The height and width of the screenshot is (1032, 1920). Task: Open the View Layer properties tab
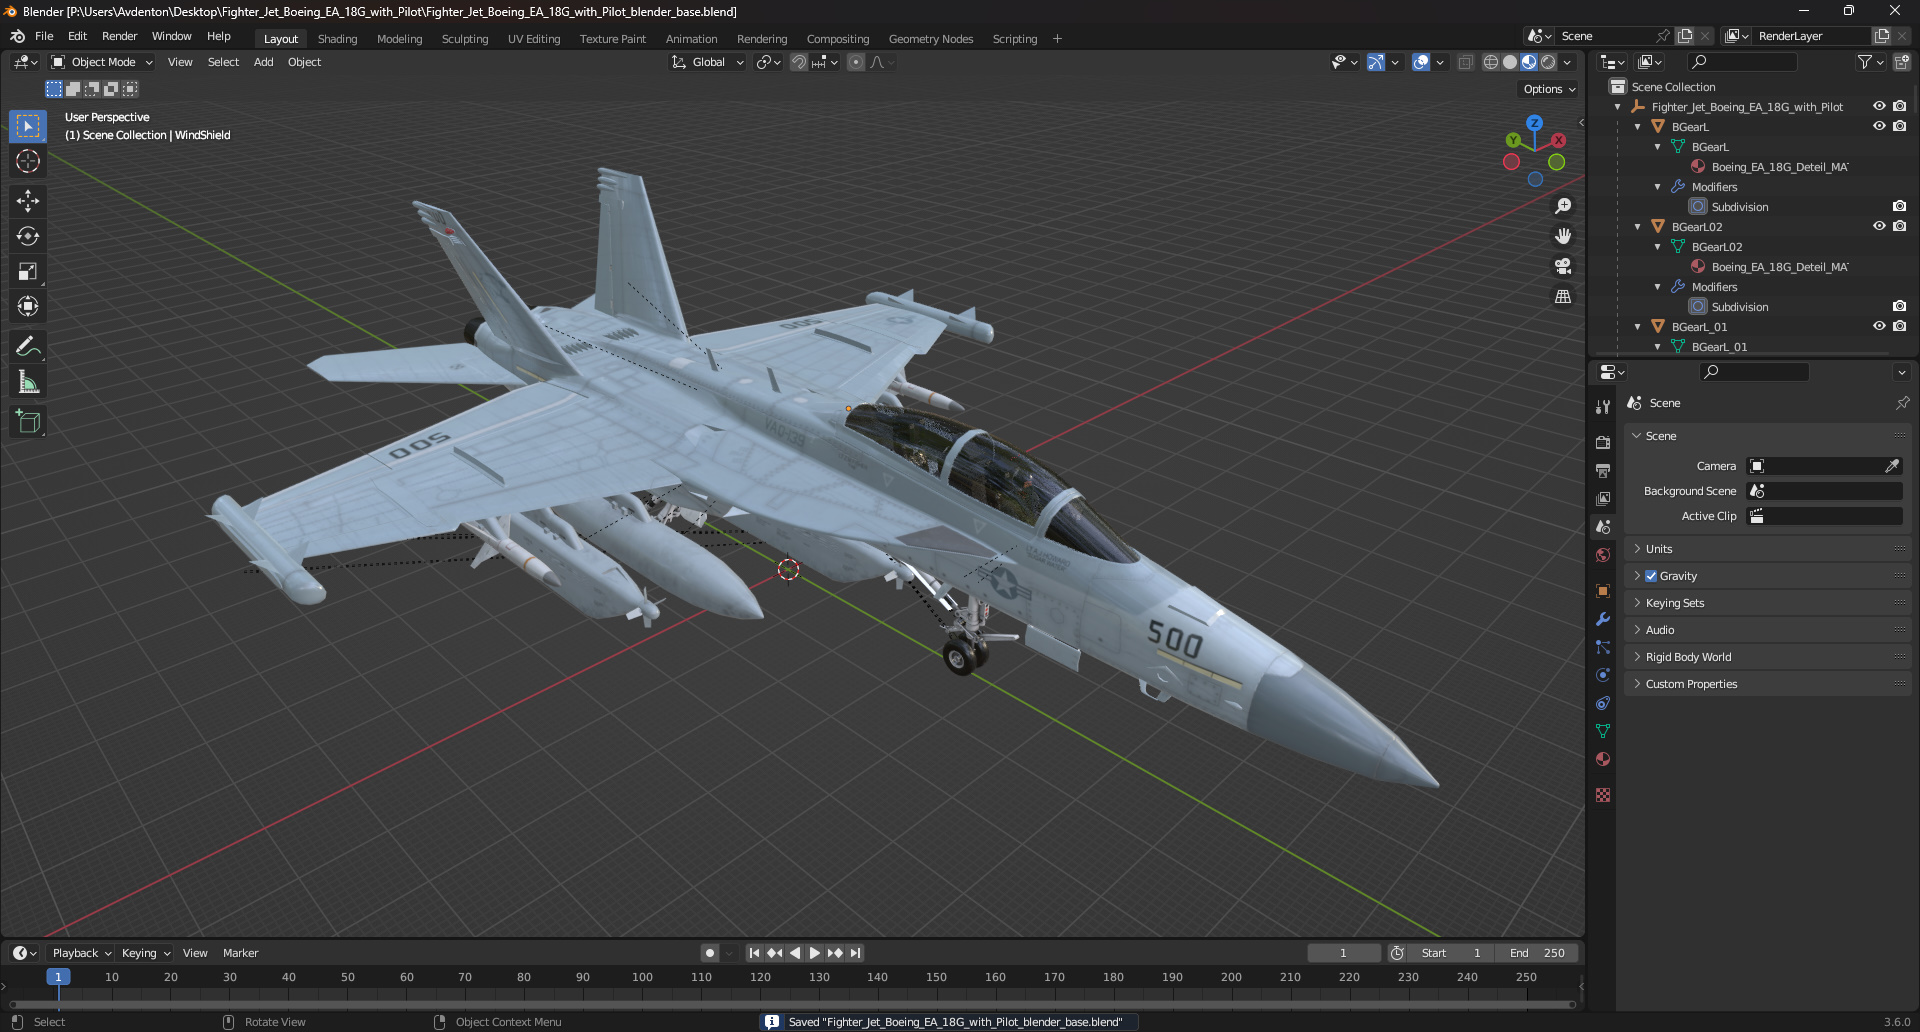click(1603, 498)
